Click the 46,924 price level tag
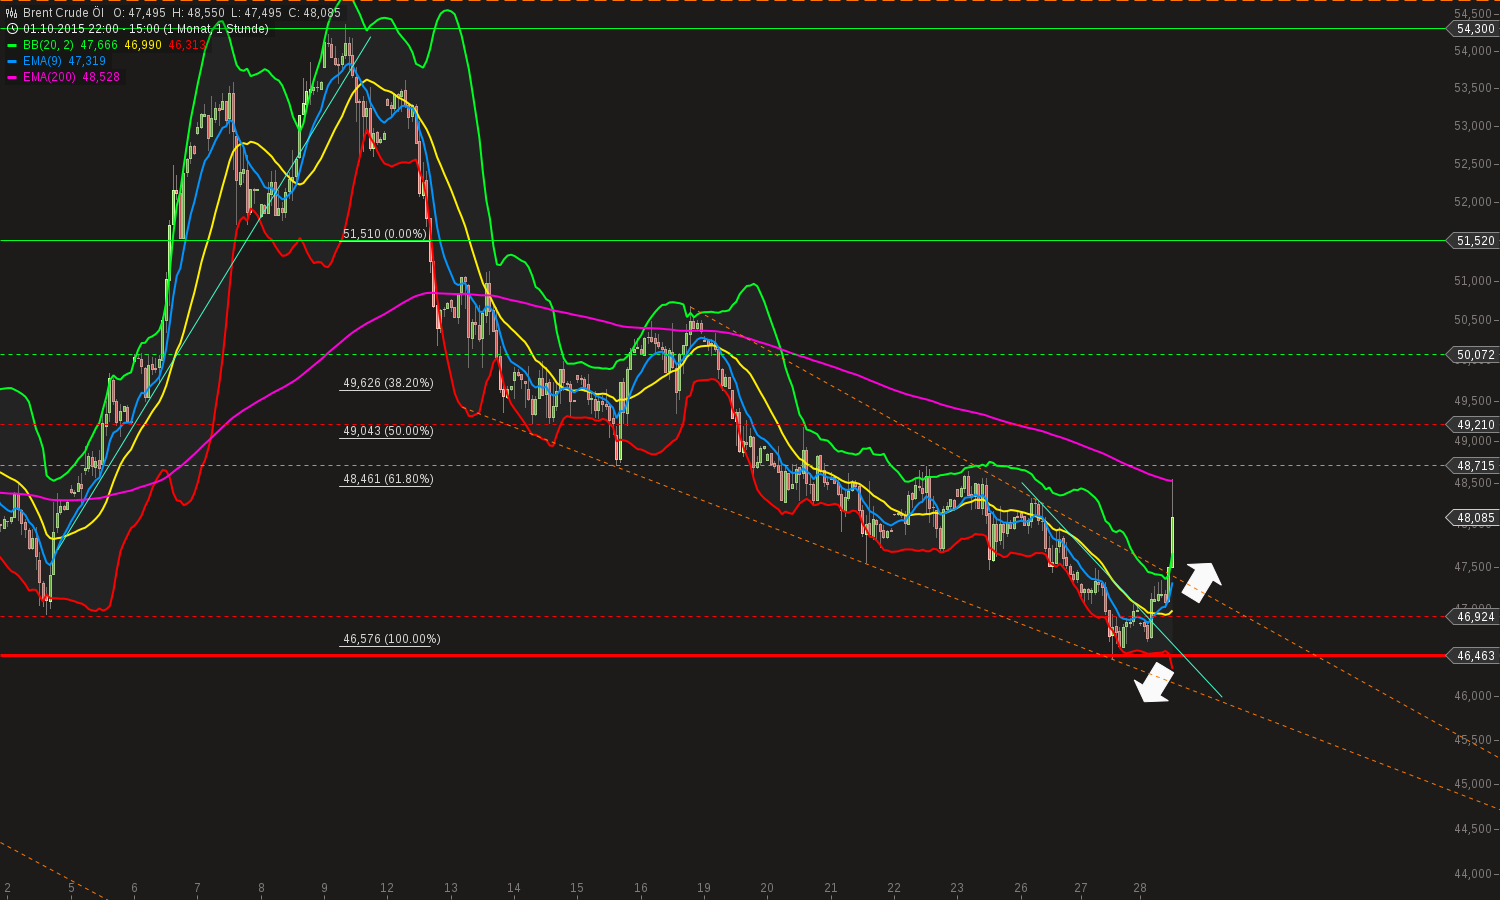The width and height of the screenshot is (1500, 900). coord(1475,617)
